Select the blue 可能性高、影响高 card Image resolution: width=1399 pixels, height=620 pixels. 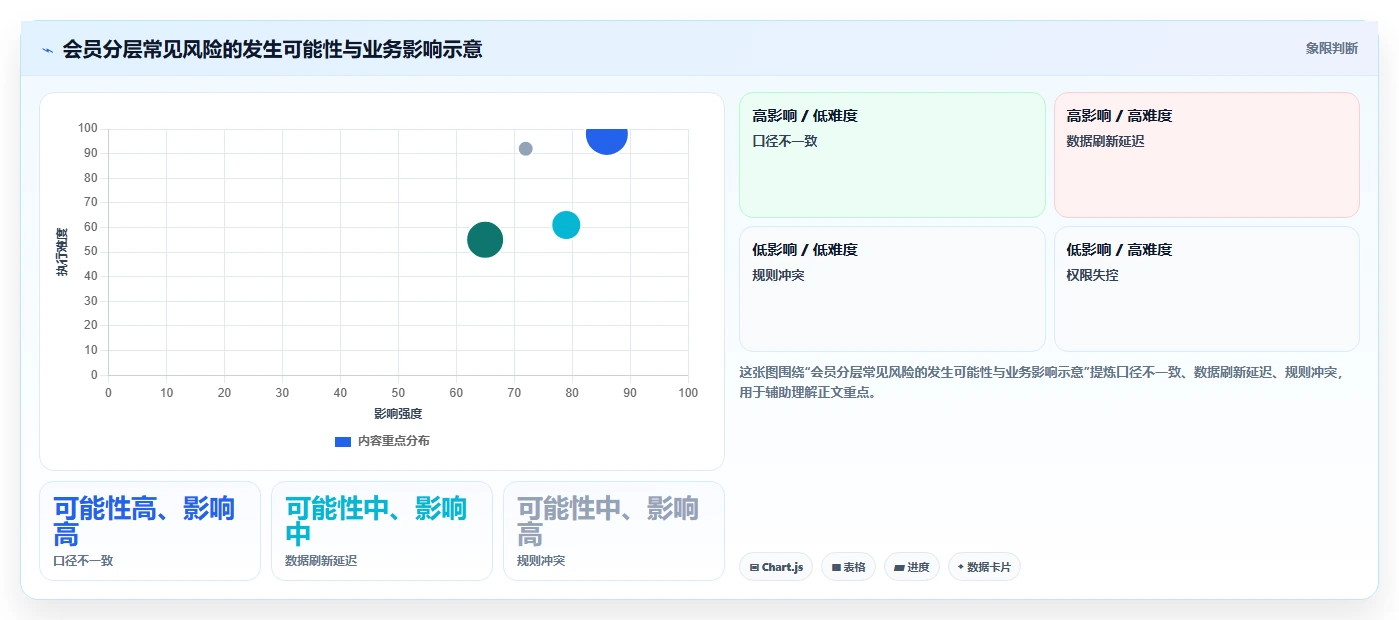pyautogui.click(x=150, y=531)
